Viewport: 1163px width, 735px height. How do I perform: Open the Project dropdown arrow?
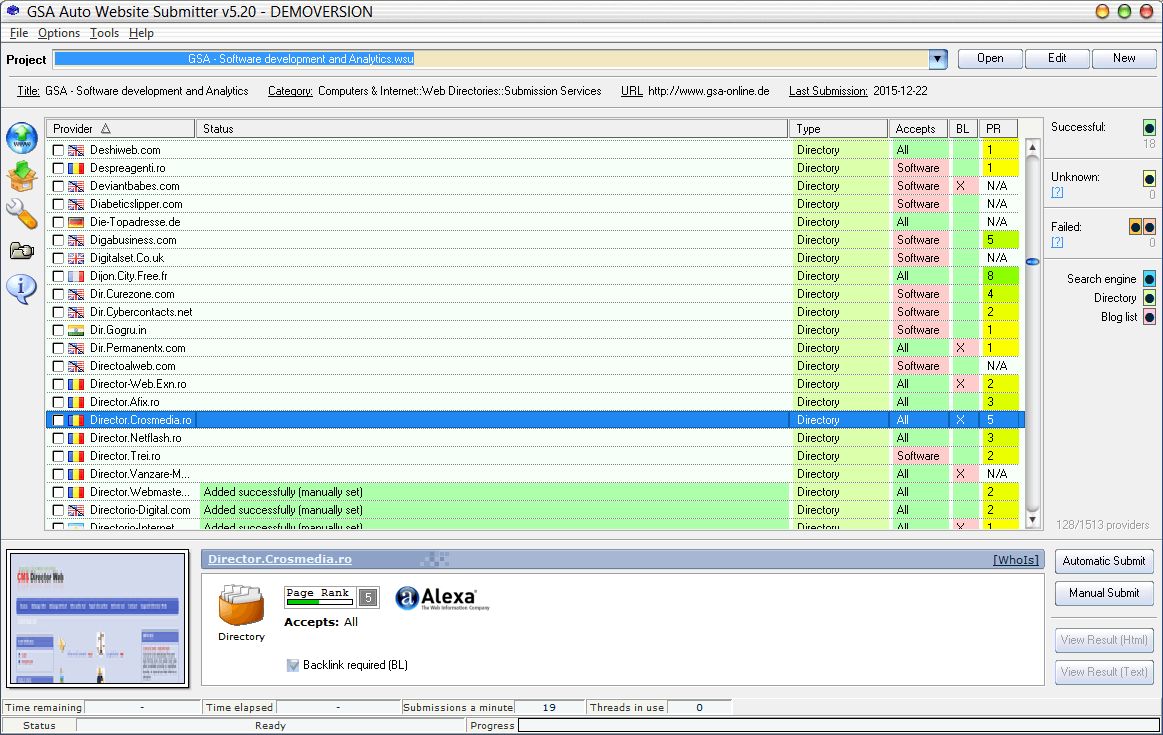(x=938, y=59)
